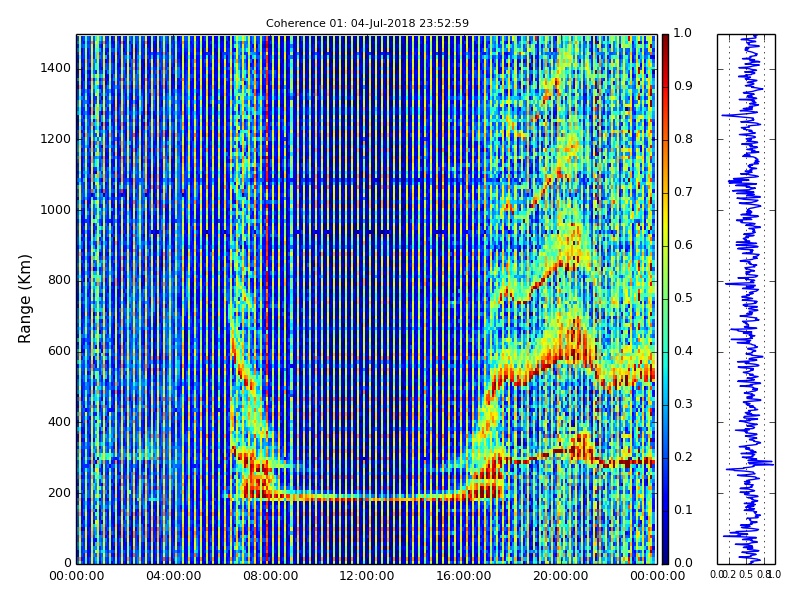Click the red echo trace near 300 km at 22:00
Image resolution: width=800 pixels, height=600 pixels.
point(610,462)
